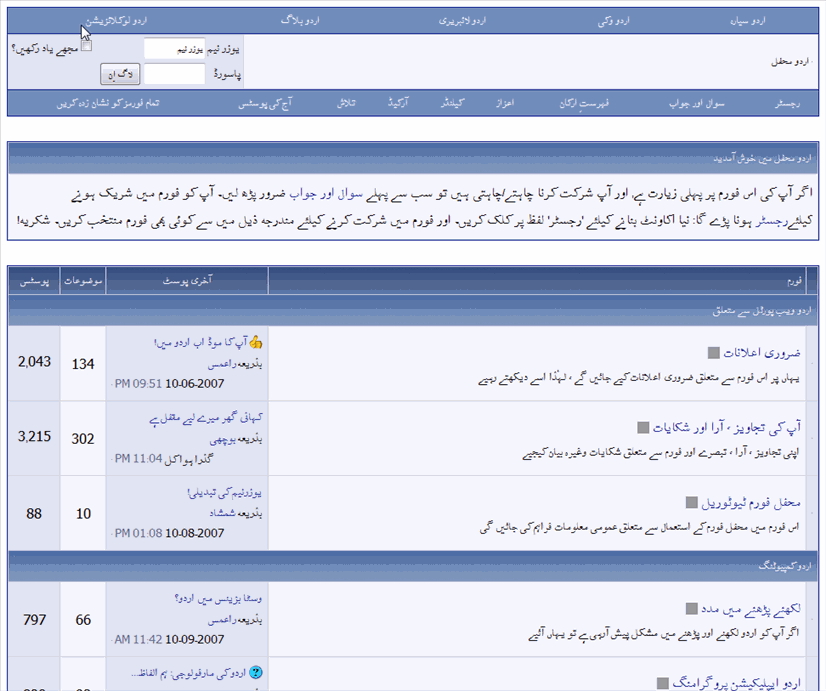Focus the پاسورڈ password input field
The image size is (826, 691).
174,74
